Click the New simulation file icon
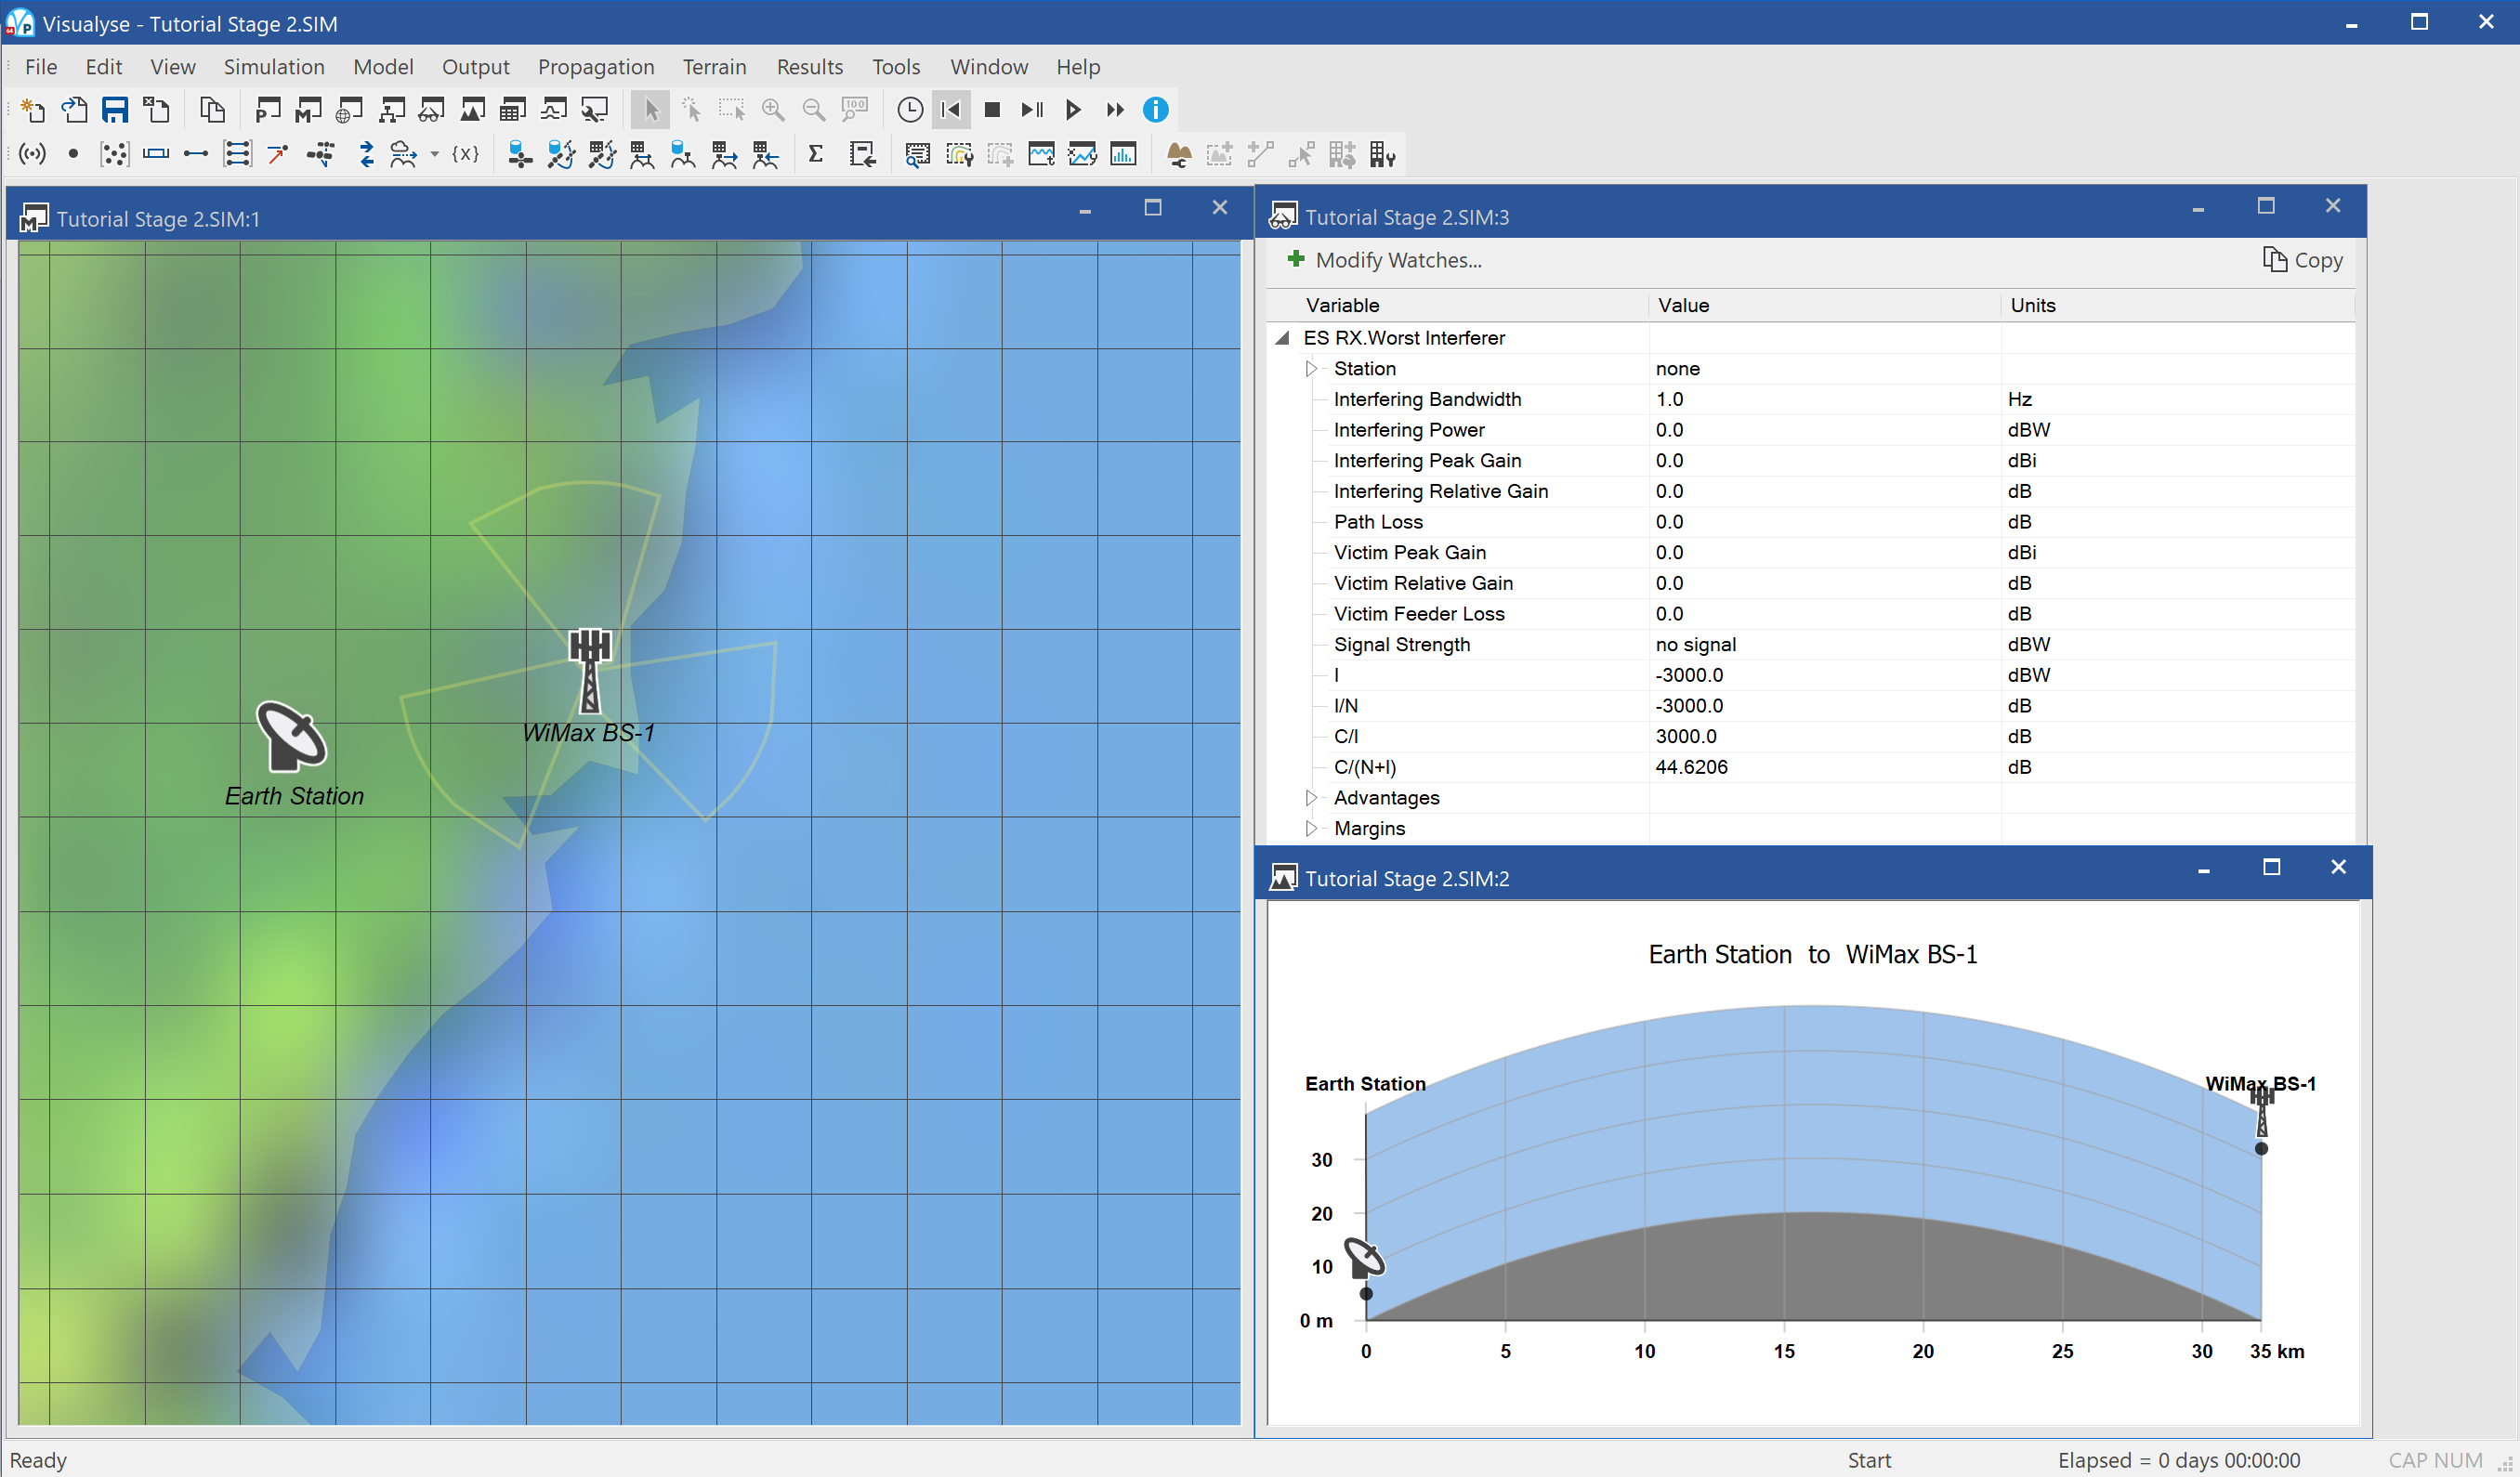 [33, 109]
